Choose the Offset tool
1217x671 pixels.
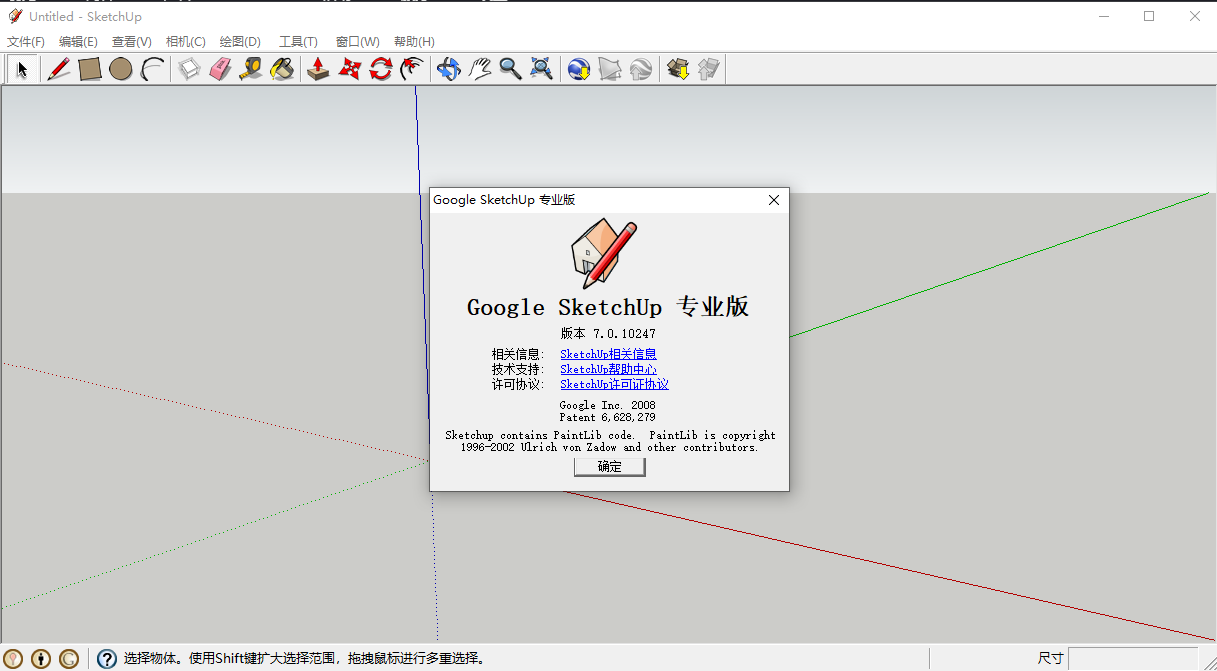(411, 69)
